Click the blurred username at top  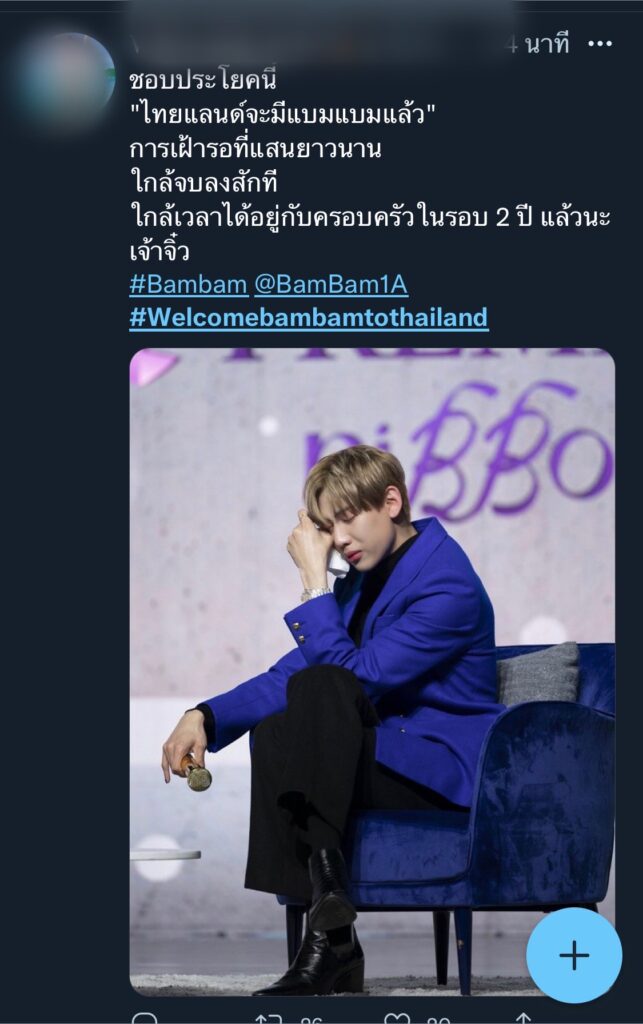click(x=313, y=44)
